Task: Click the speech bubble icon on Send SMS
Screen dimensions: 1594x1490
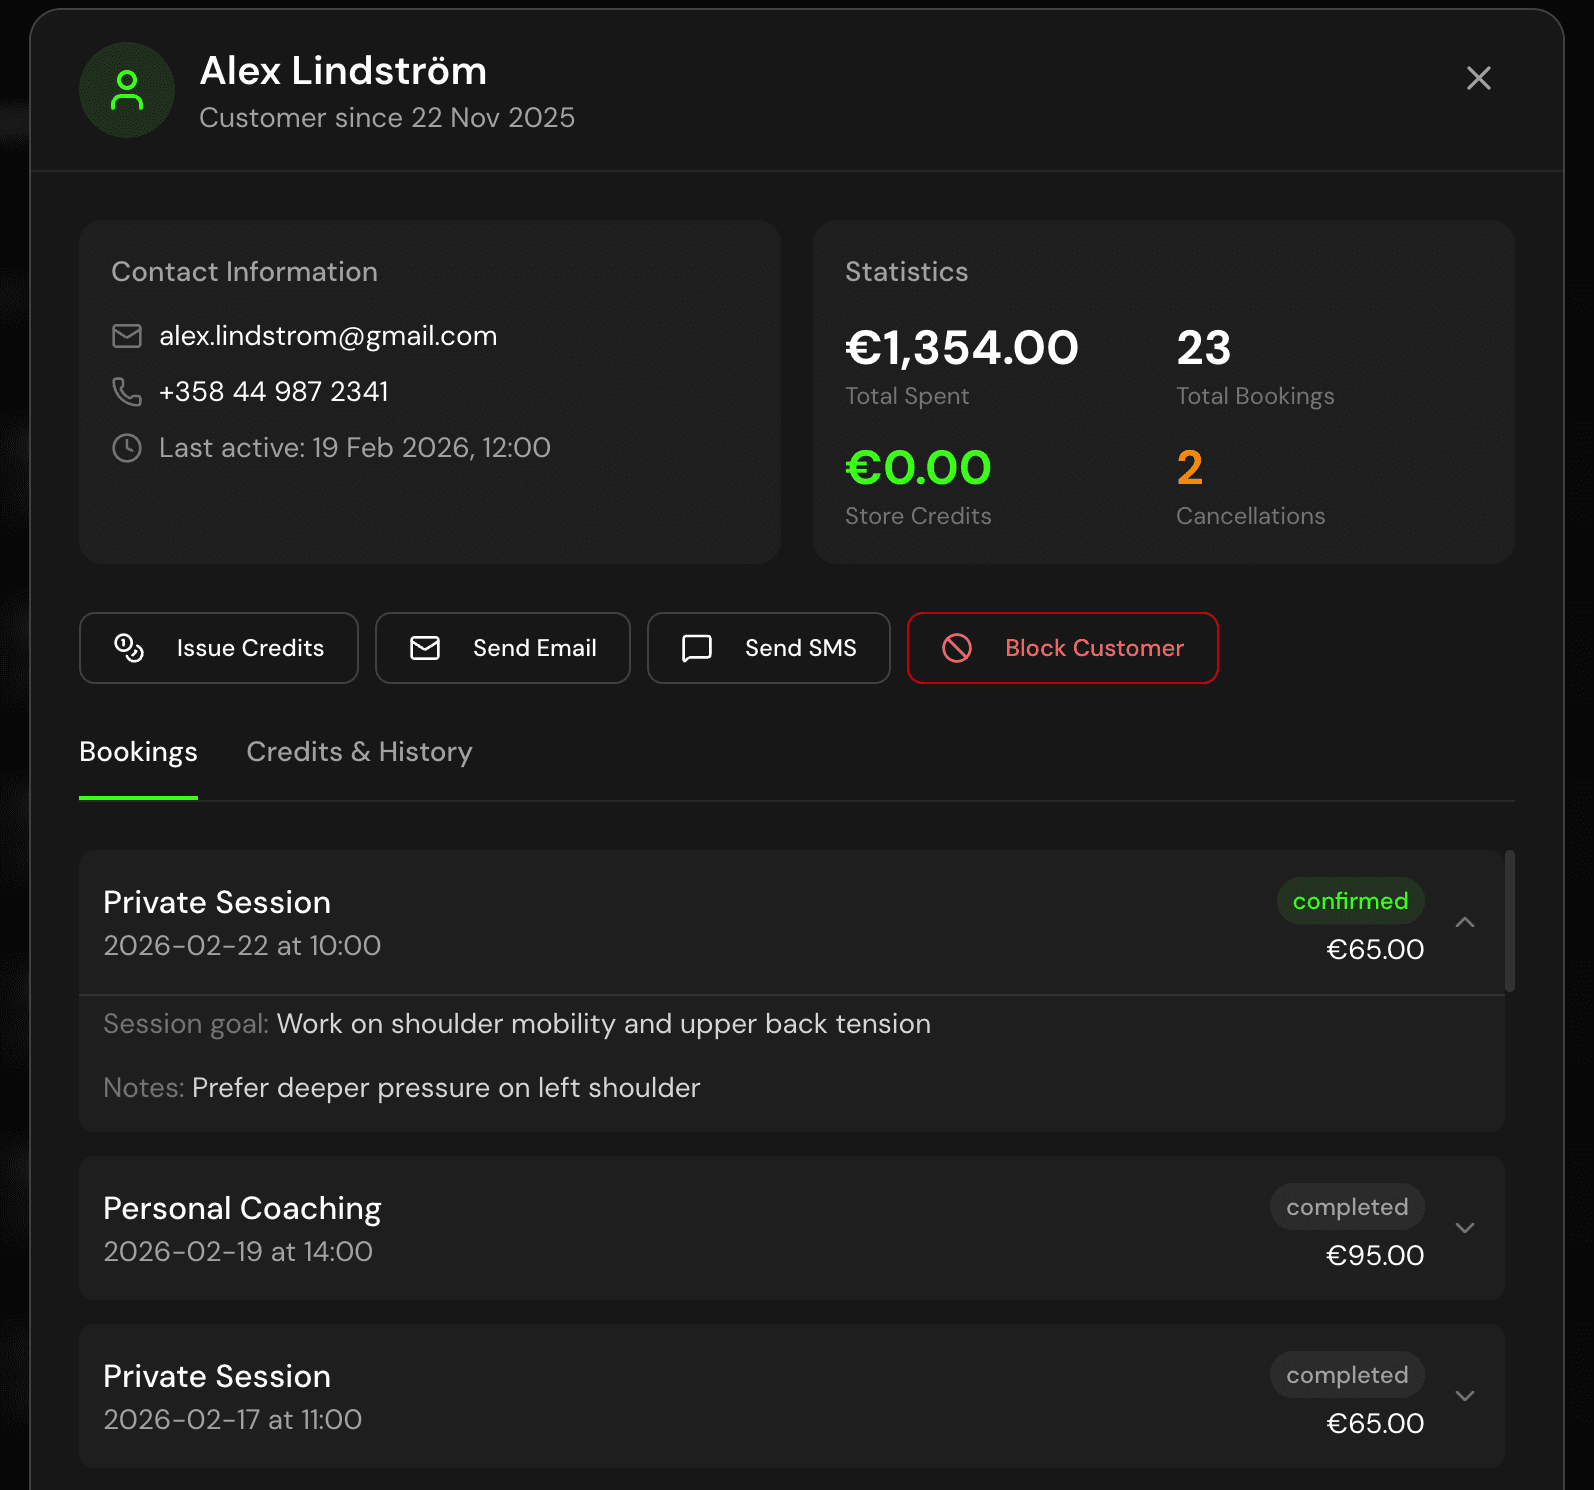Action: pyautogui.click(x=697, y=648)
